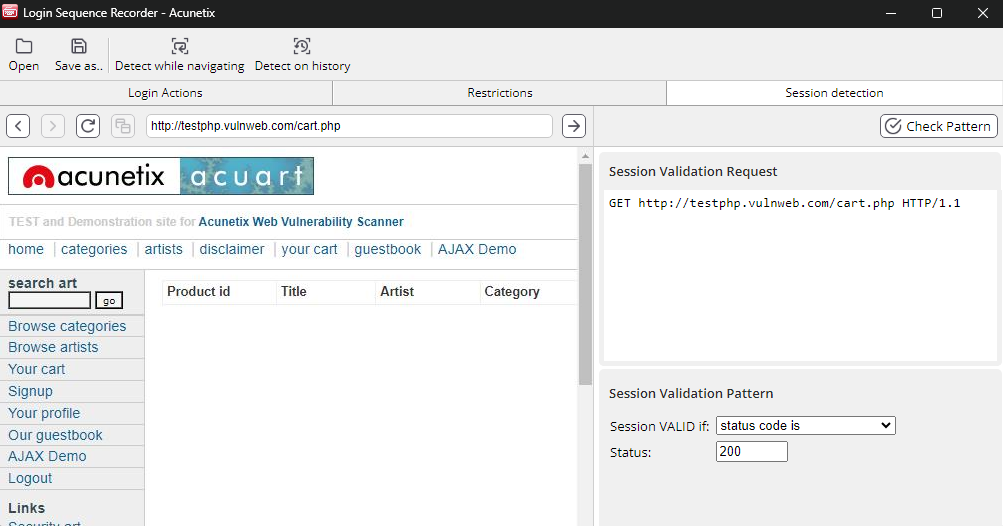The height and width of the screenshot is (526, 1003).
Task: Reload the current page
Action: (x=88, y=126)
